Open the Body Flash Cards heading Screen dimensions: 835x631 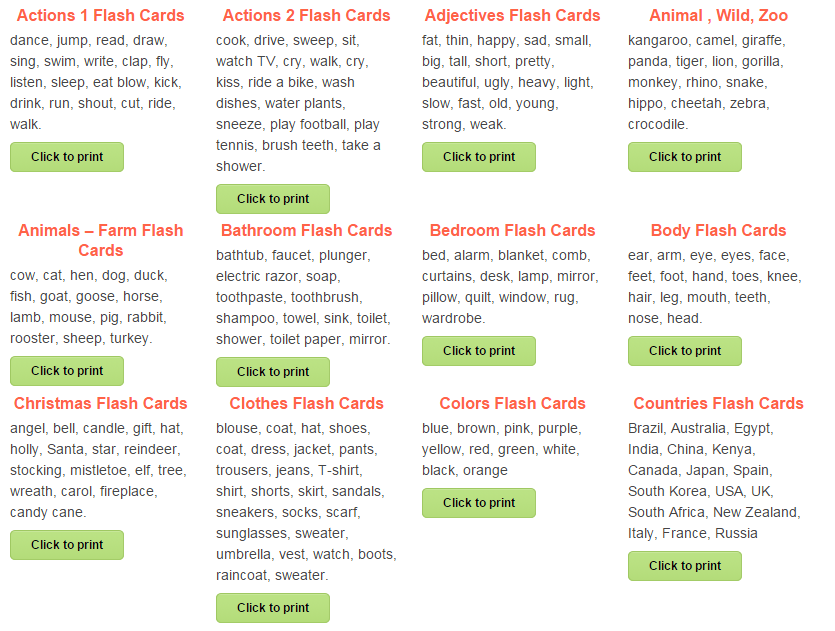[718, 231]
